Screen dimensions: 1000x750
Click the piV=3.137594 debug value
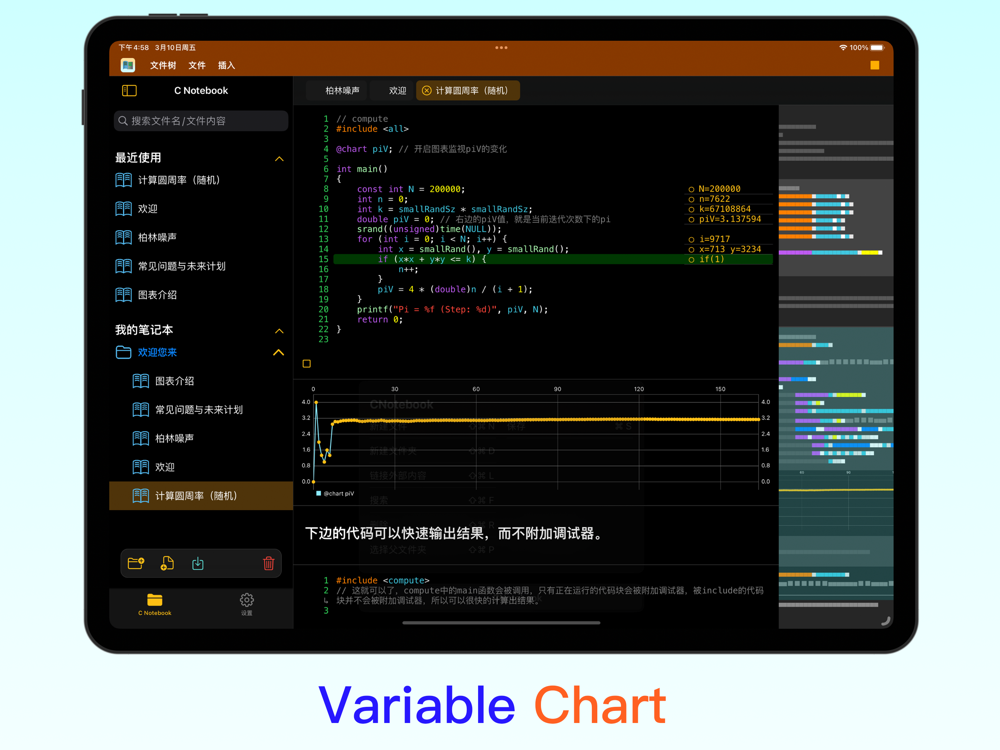tap(730, 219)
